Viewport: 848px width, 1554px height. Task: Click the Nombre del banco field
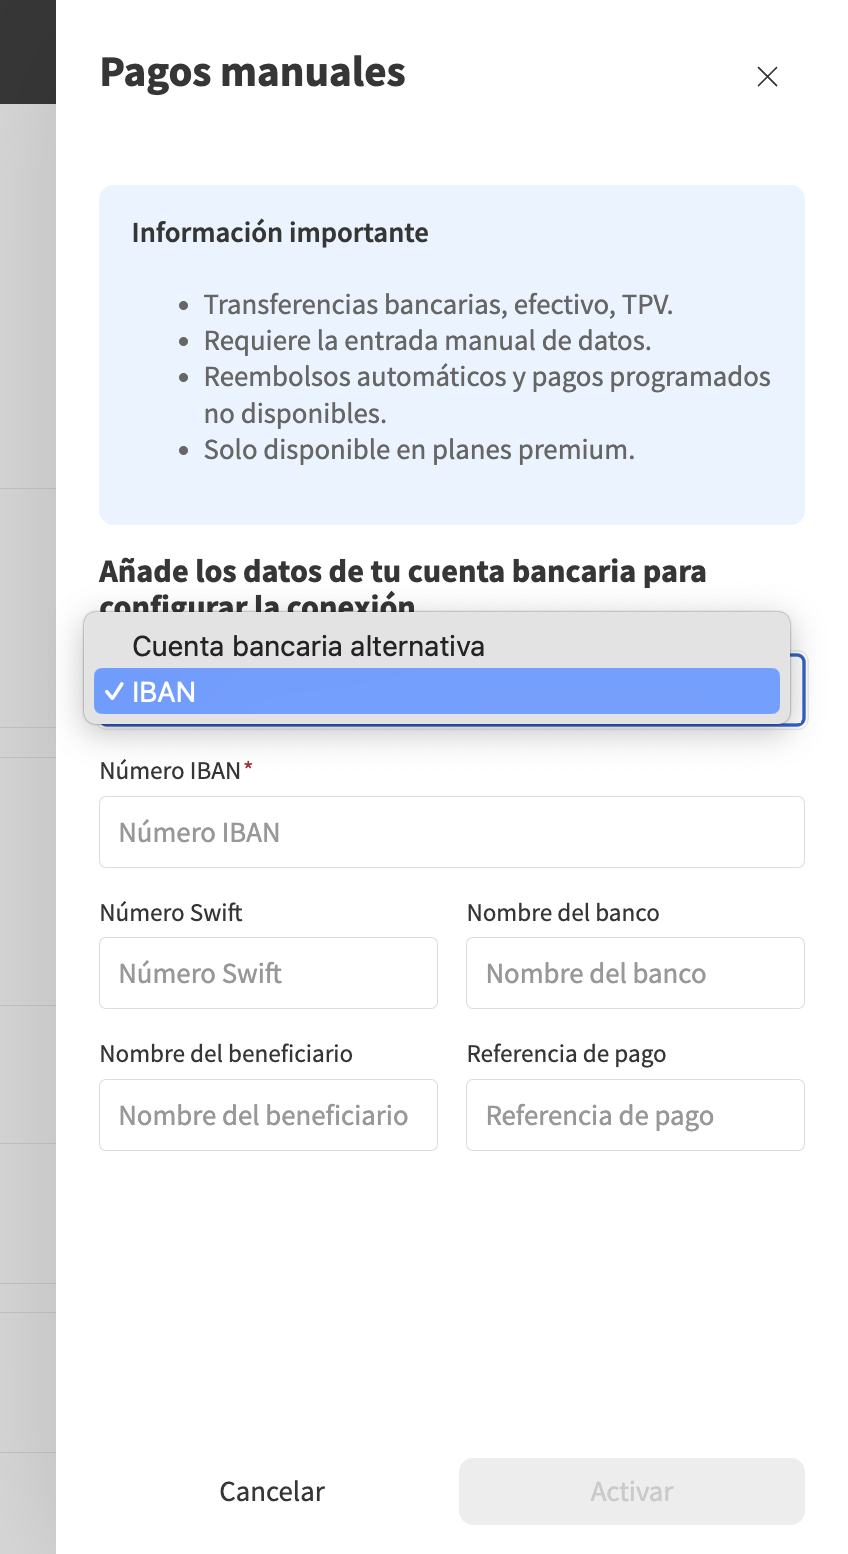[635, 972]
